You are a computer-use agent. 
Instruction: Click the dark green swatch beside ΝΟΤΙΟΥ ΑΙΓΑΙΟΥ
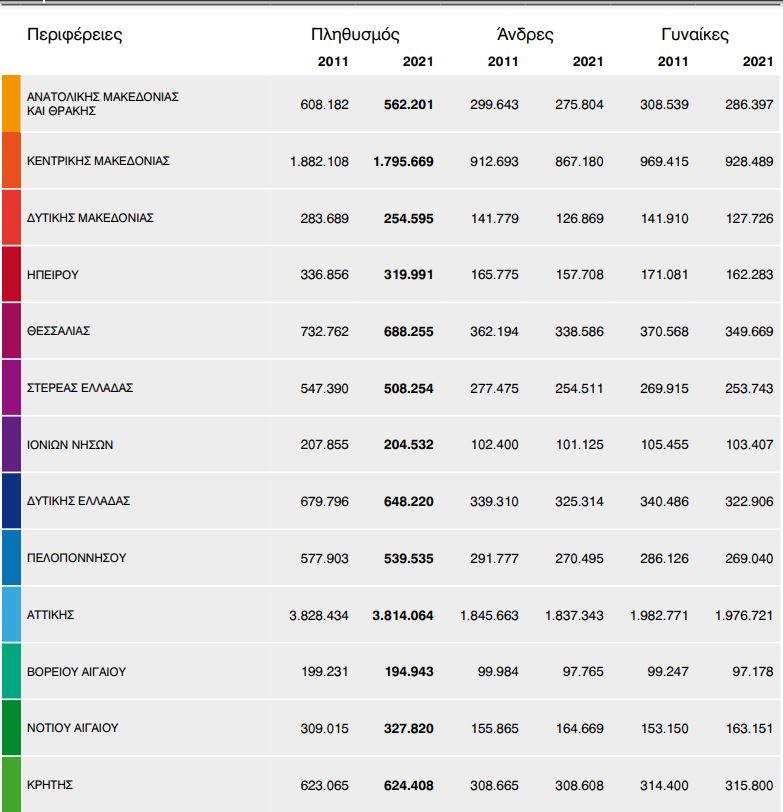11,728
